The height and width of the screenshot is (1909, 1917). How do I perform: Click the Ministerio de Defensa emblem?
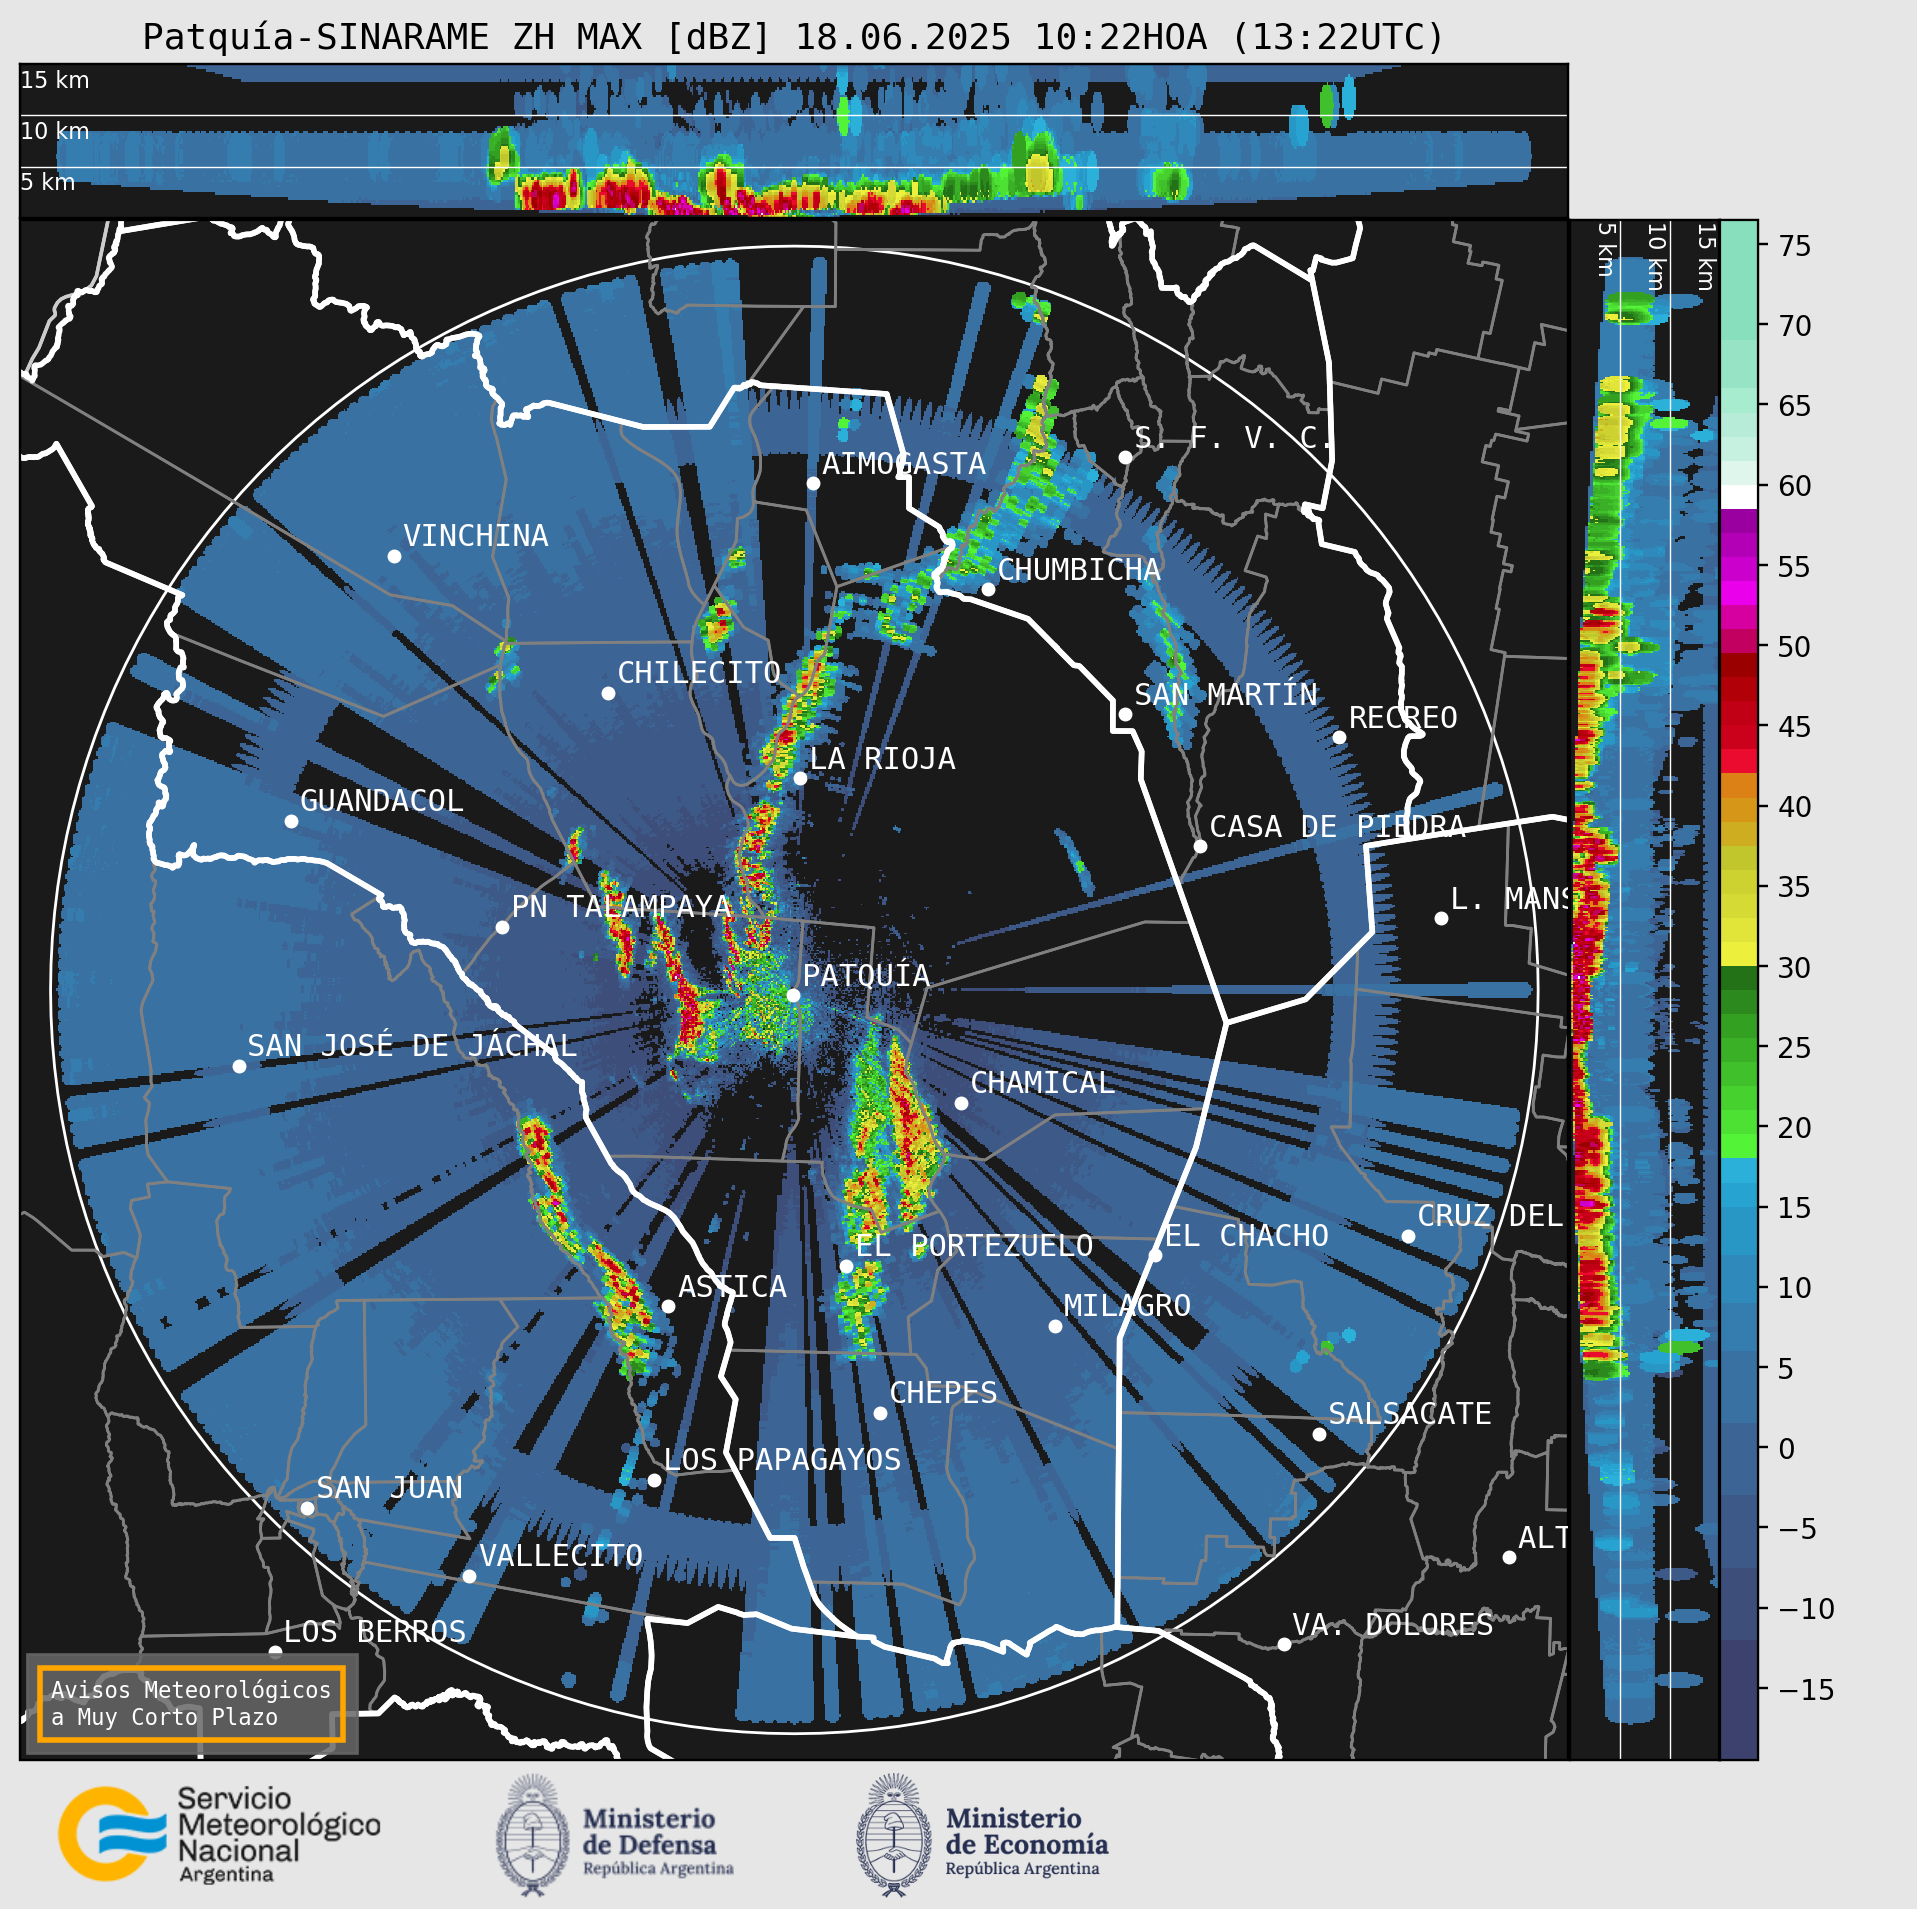[532, 1835]
